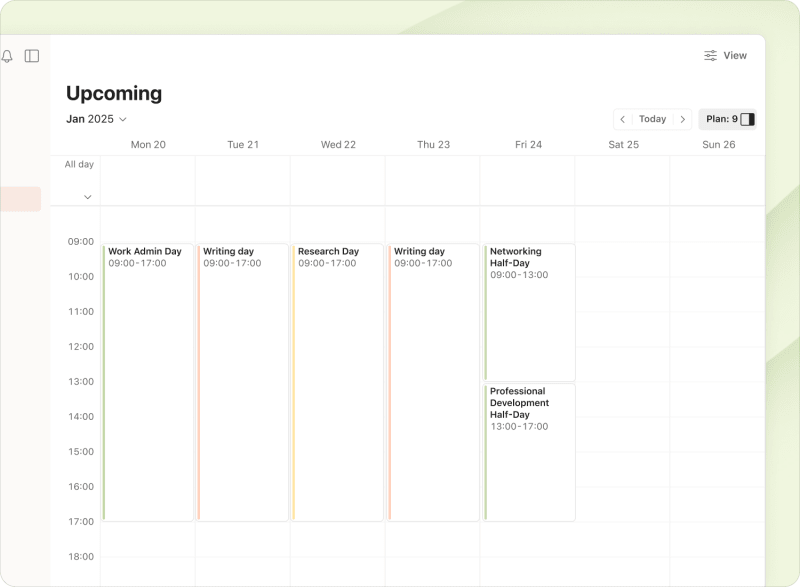Toggle the sidebar panel icon
800x587 pixels.
(x=32, y=55)
